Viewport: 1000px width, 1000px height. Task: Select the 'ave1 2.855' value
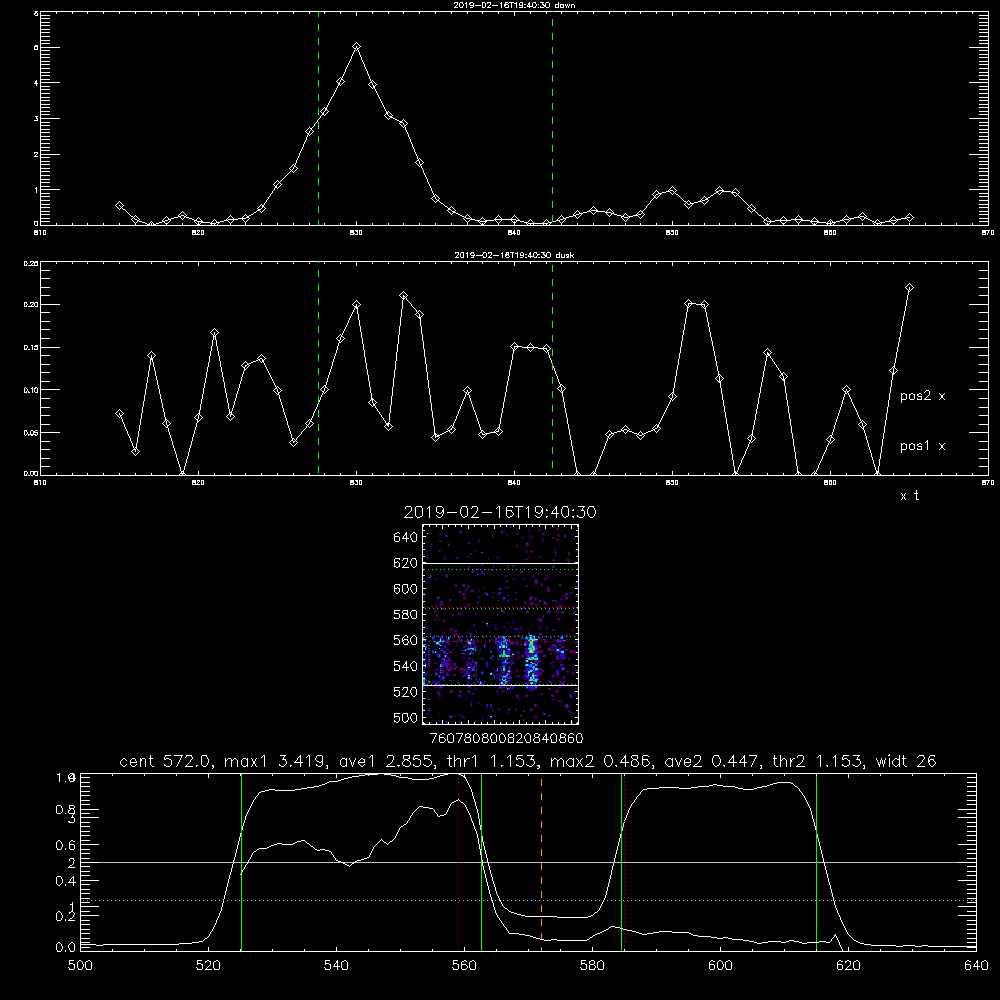(x=385, y=761)
